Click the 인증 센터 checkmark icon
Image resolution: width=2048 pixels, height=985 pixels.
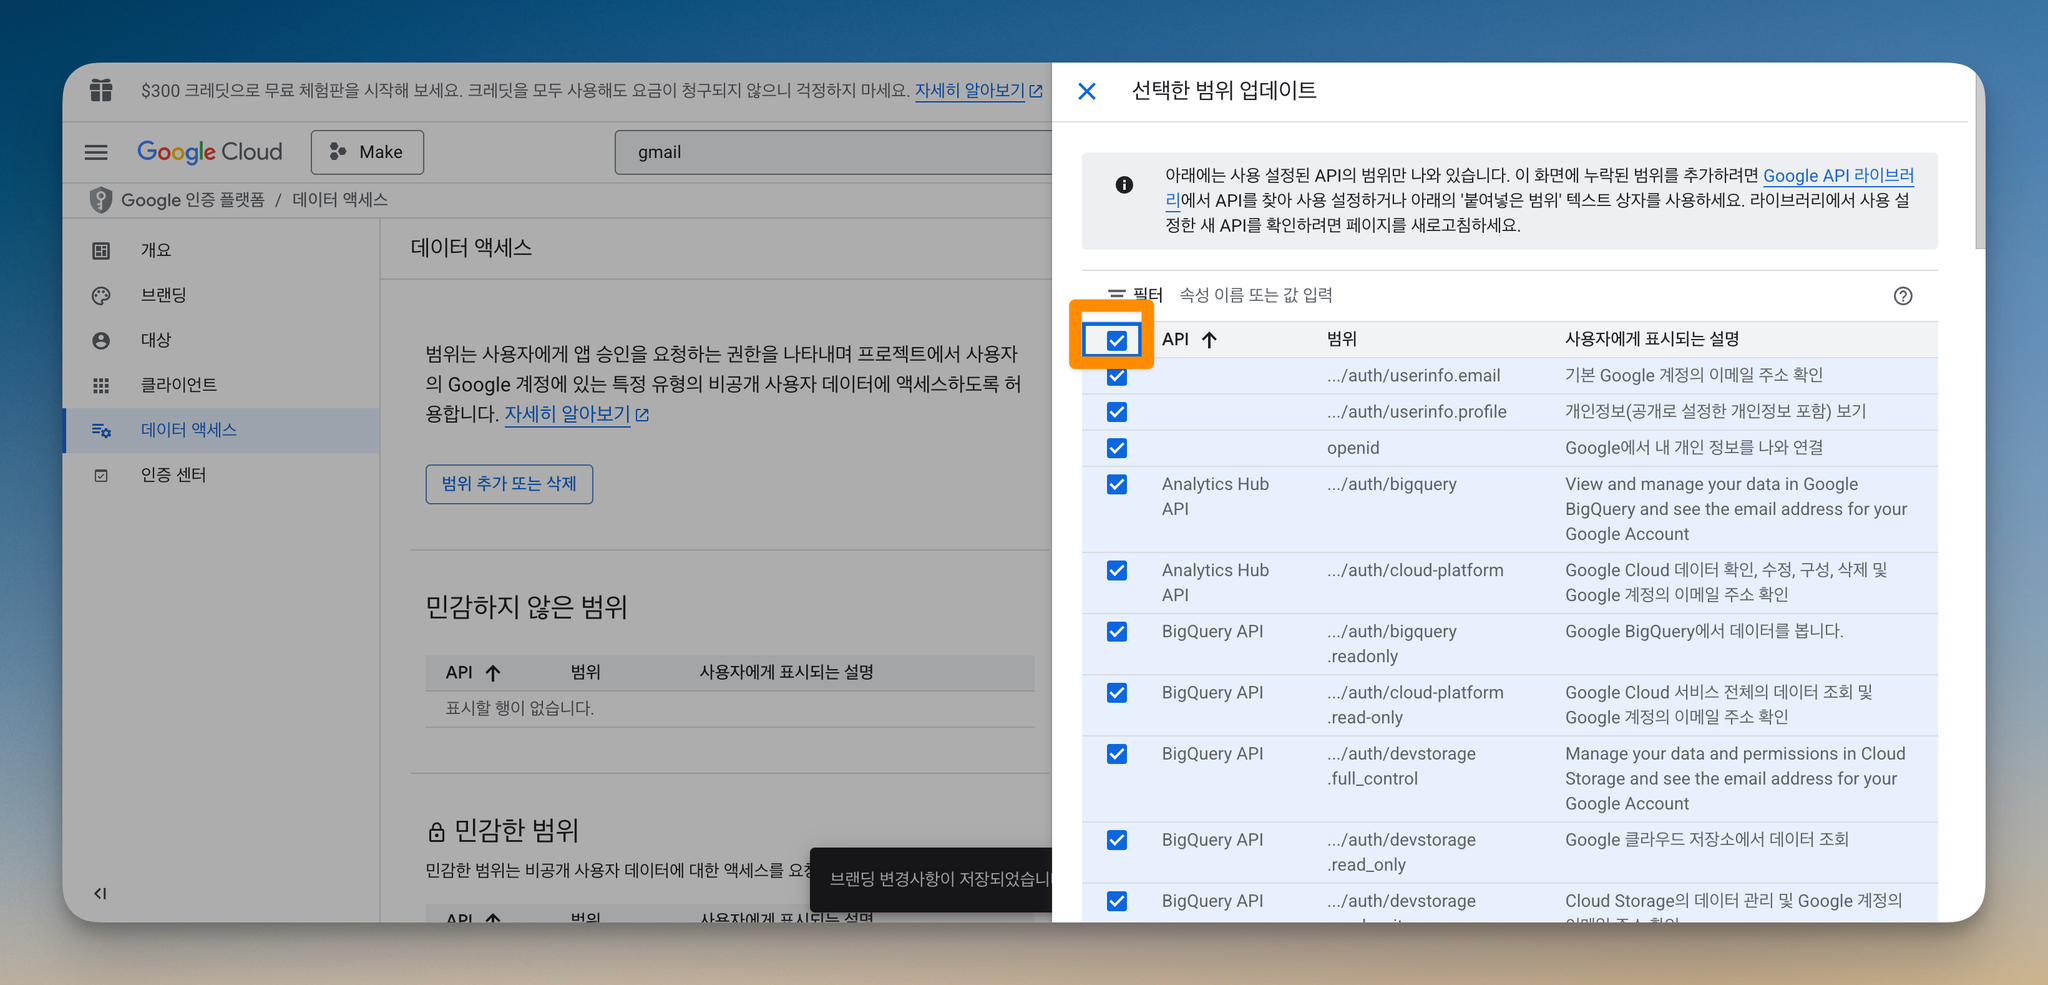click(x=101, y=475)
